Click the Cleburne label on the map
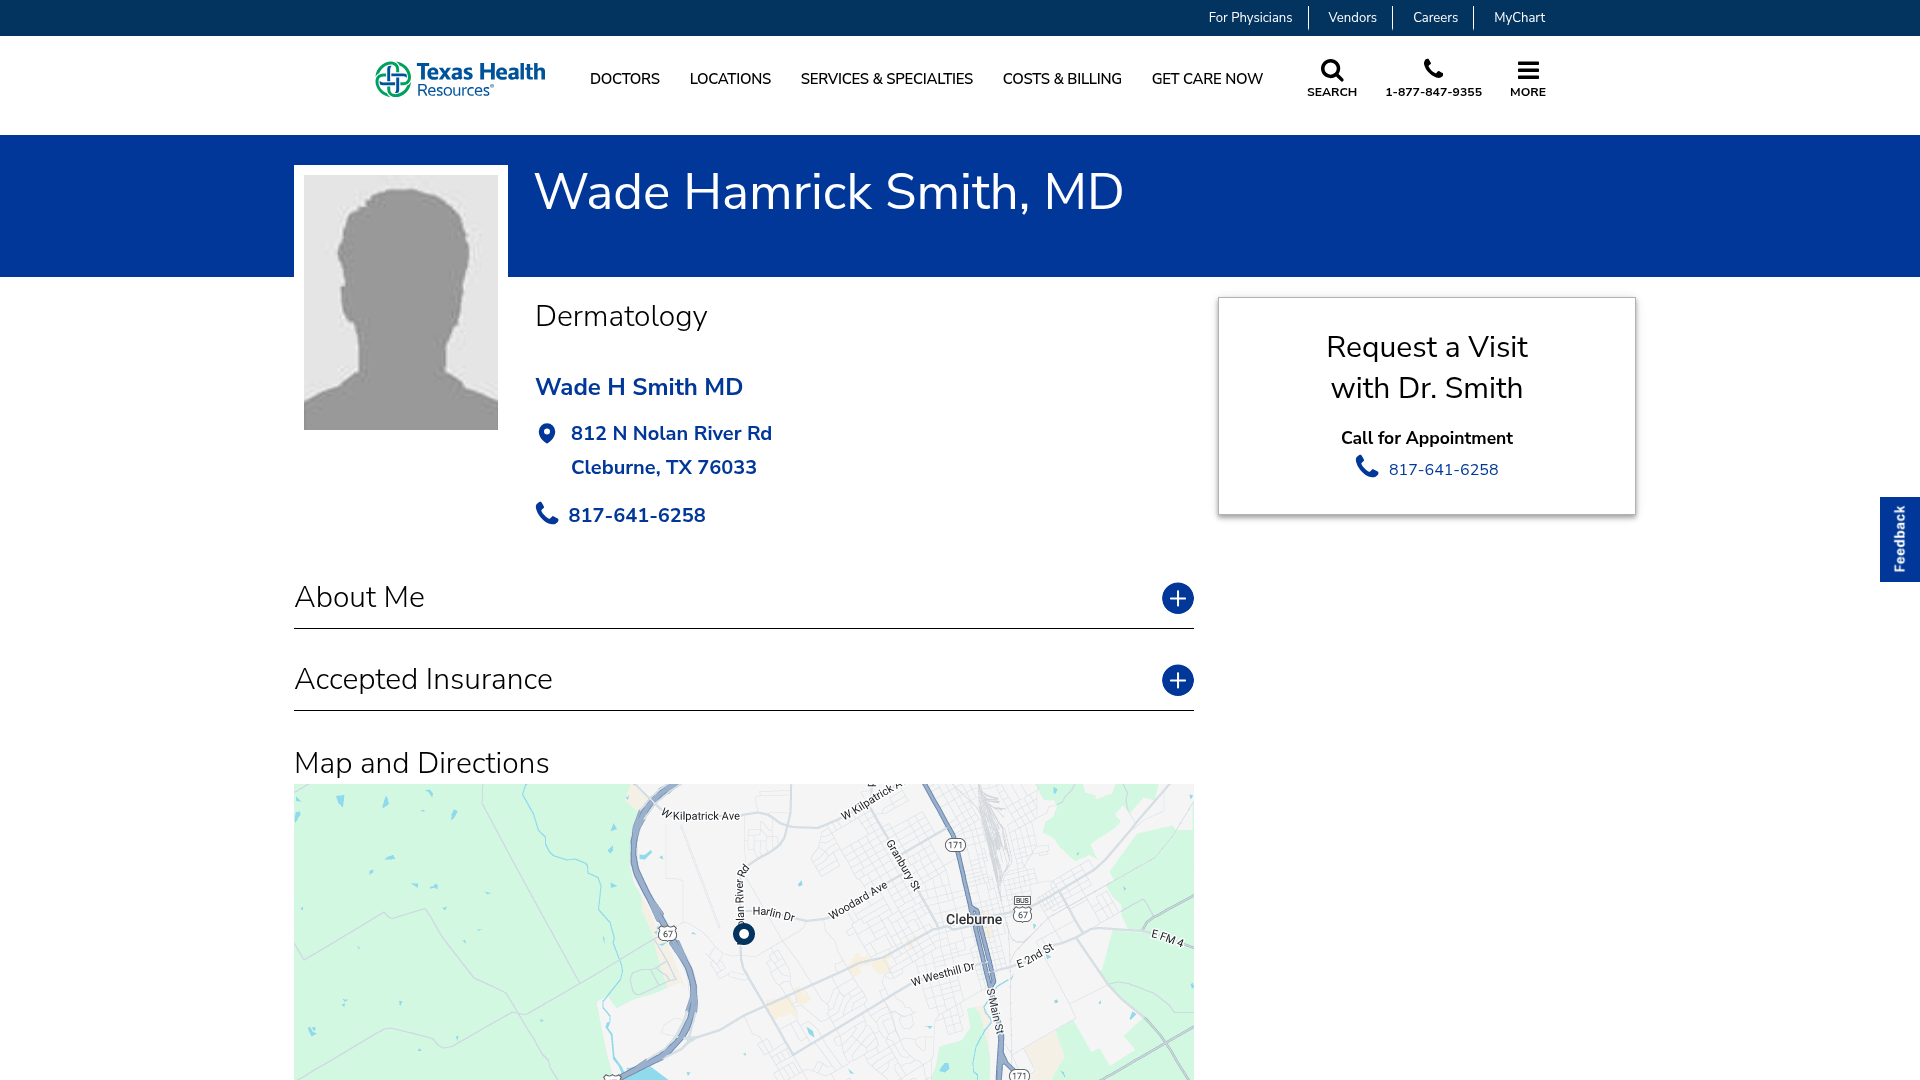This screenshot has height=1080, width=1920. pos(974,919)
